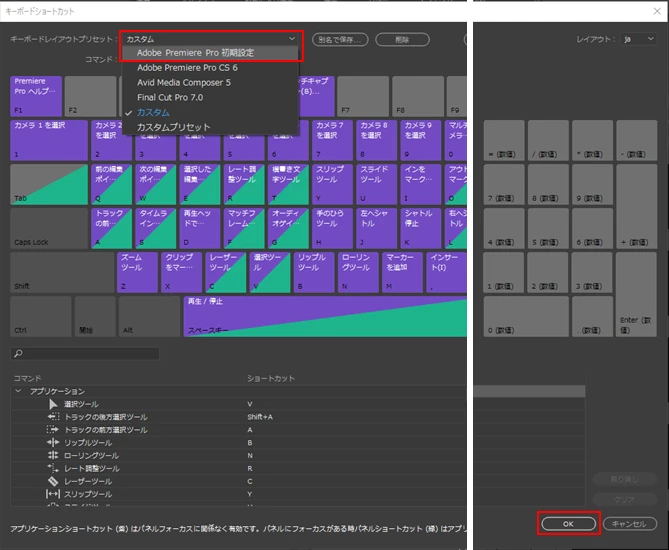Select the カメラ 8 を選択 key

(377, 140)
